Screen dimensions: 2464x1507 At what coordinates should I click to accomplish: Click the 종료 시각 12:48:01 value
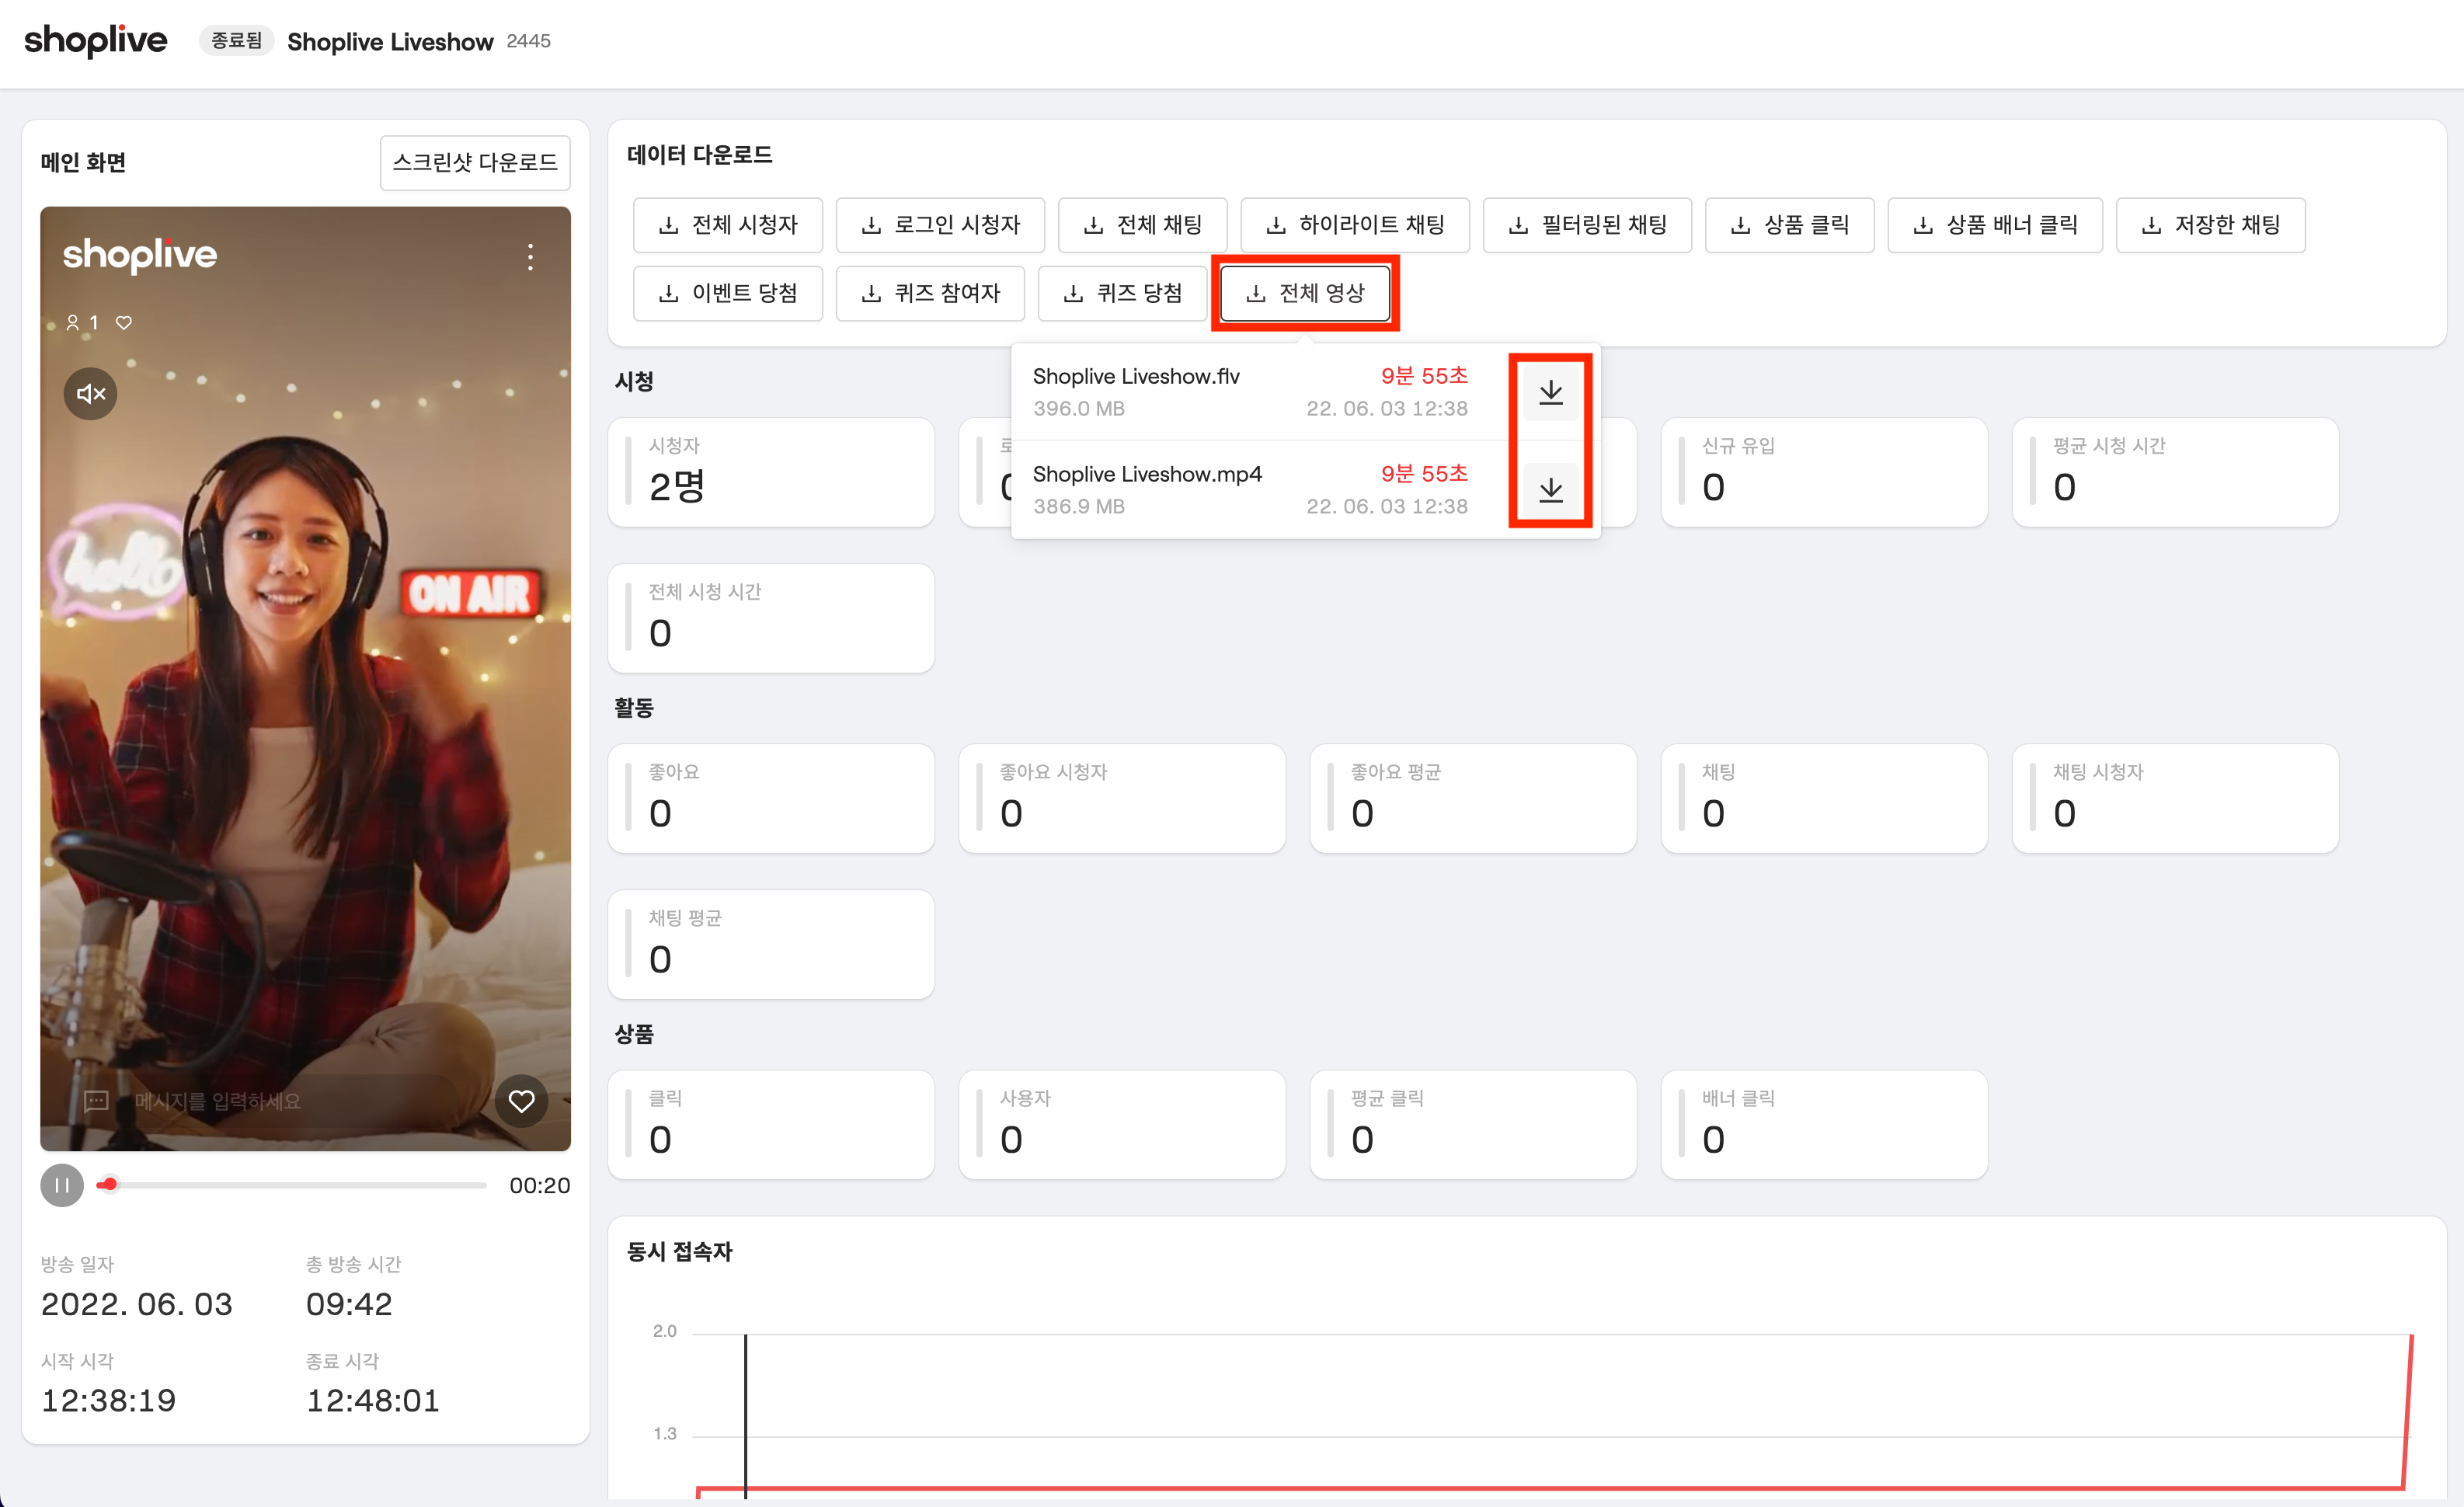point(373,1400)
